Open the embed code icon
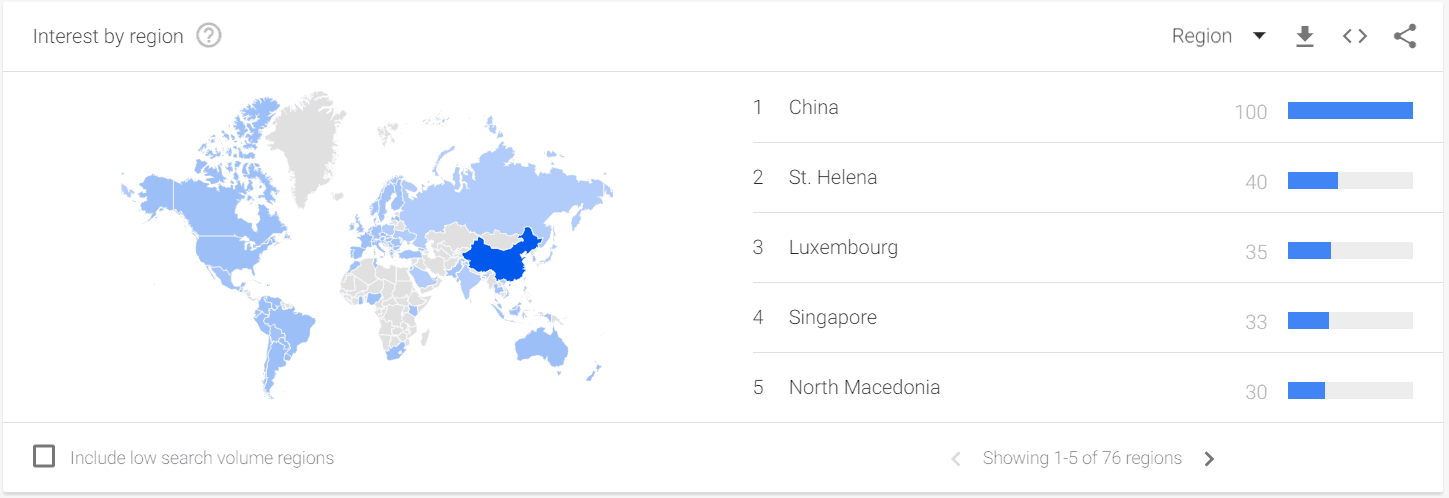The height and width of the screenshot is (498, 1449). [x=1355, y=36]
